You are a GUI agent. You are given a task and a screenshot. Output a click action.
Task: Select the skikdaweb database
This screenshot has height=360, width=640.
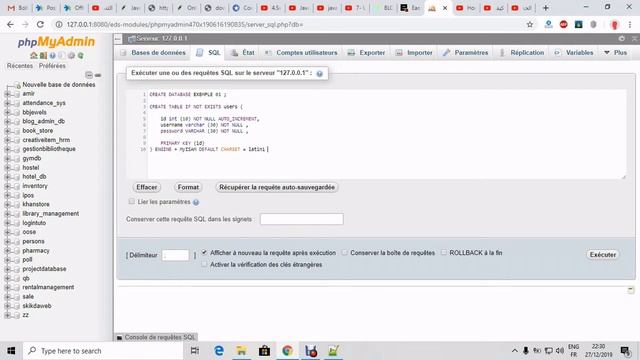coord(37,306)
